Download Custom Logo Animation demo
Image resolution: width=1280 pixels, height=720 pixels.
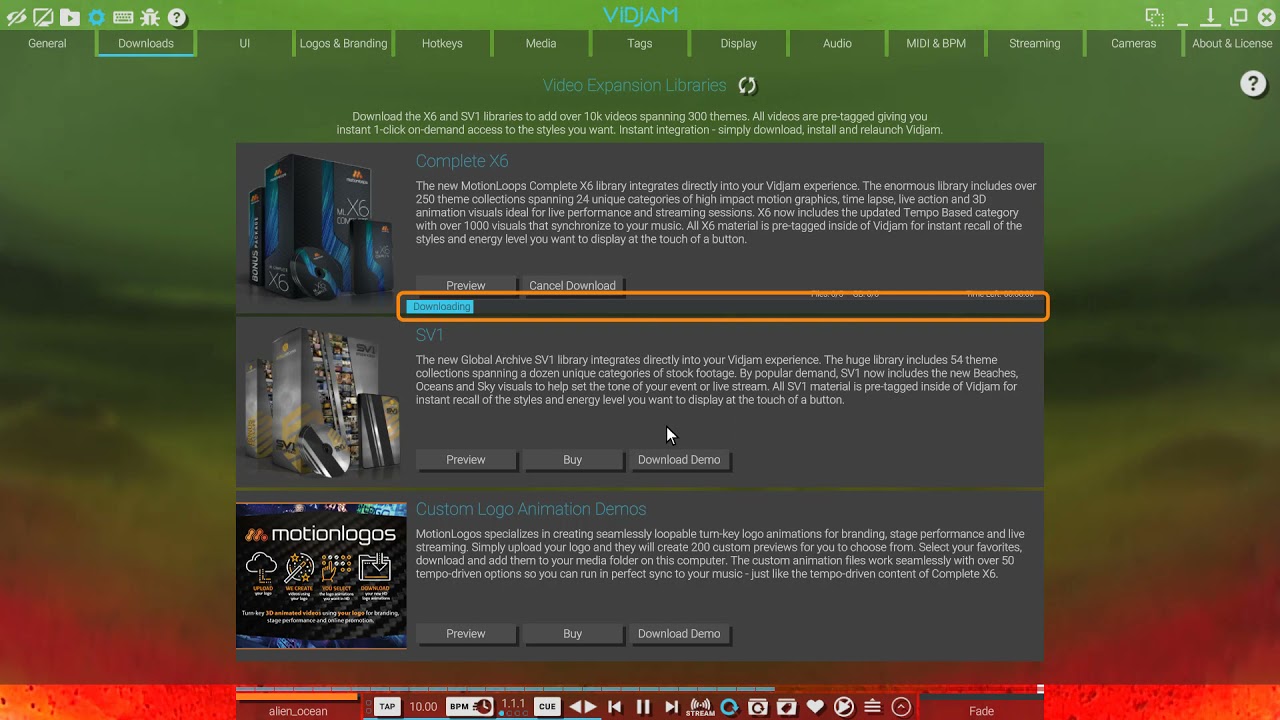pos(679,634)
